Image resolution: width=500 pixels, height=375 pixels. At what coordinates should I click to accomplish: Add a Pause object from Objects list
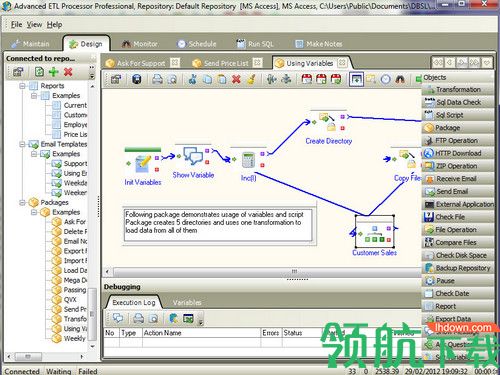[x=458, y=281]
